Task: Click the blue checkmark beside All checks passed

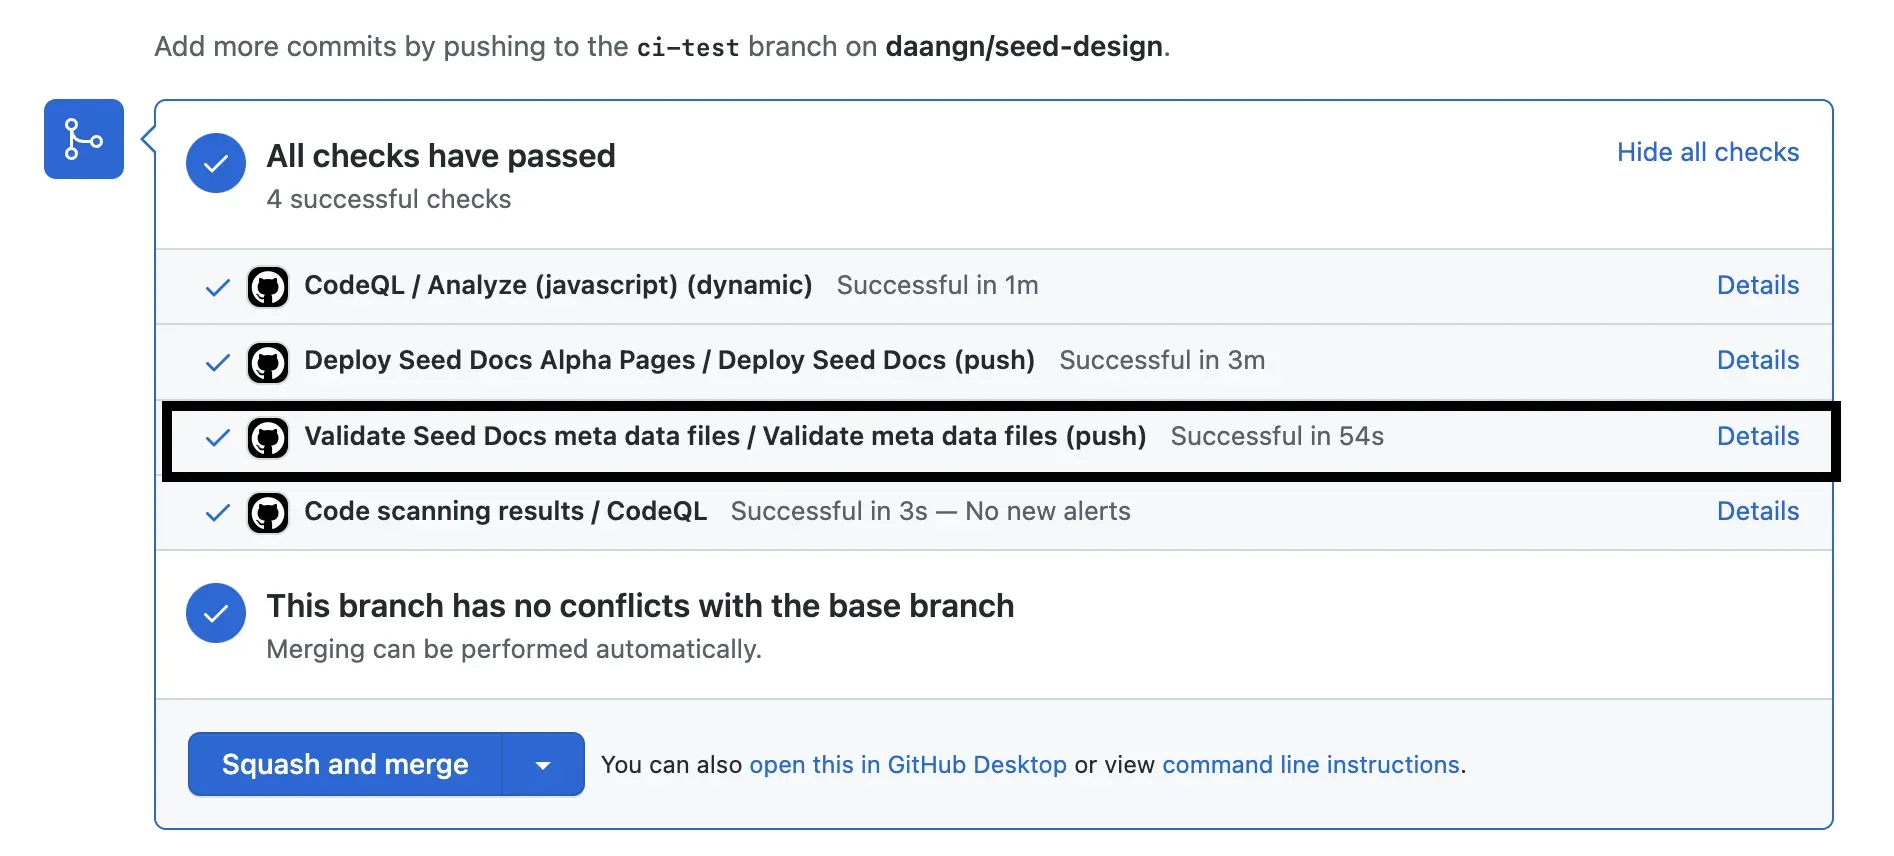Action: pyautogui.click(x=216, y=163)
